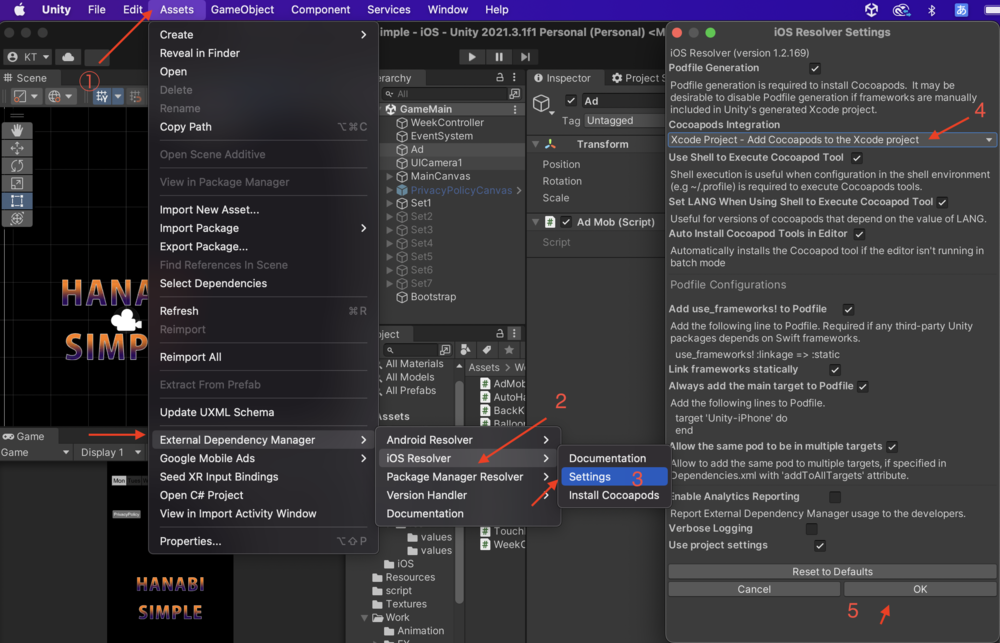The image size is (1000, 643).
Task: Toggle Auto Install Cocoapod Tools in Editor
Action: pos(859,234)
